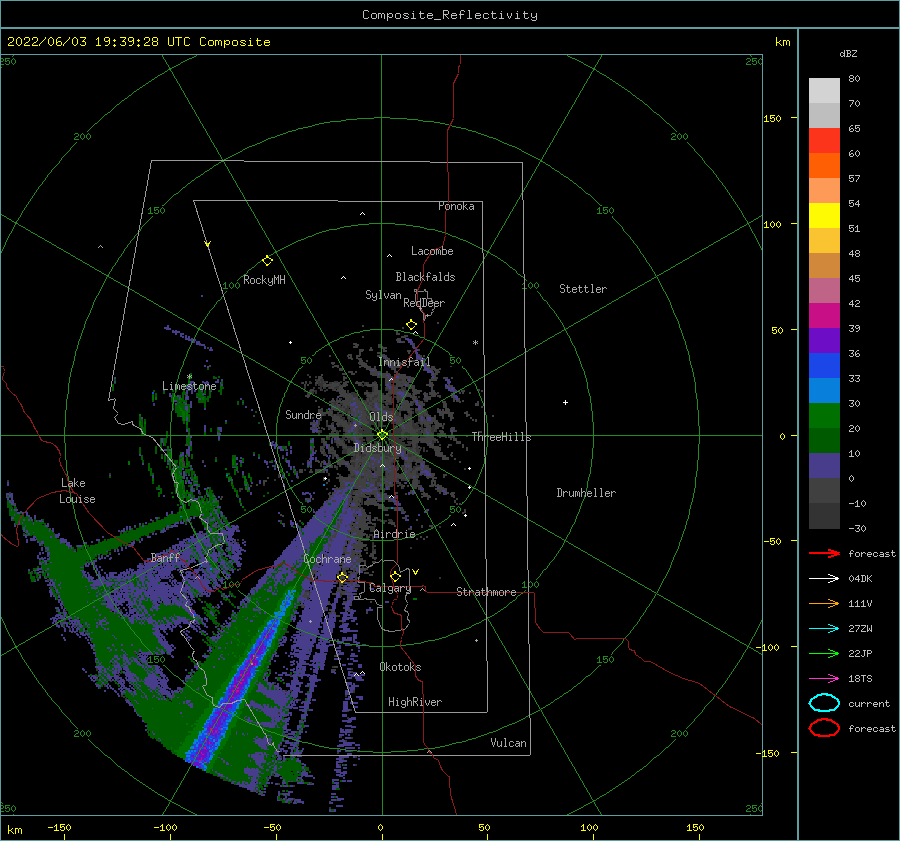Click the RockyMH label
Viewport: 900px width, 841px height.
click(264, 280)
